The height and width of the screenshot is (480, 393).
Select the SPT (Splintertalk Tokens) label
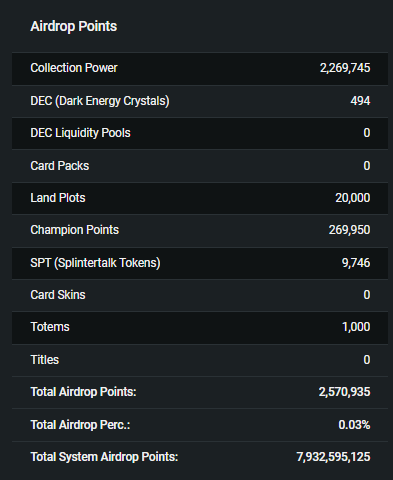95,263
